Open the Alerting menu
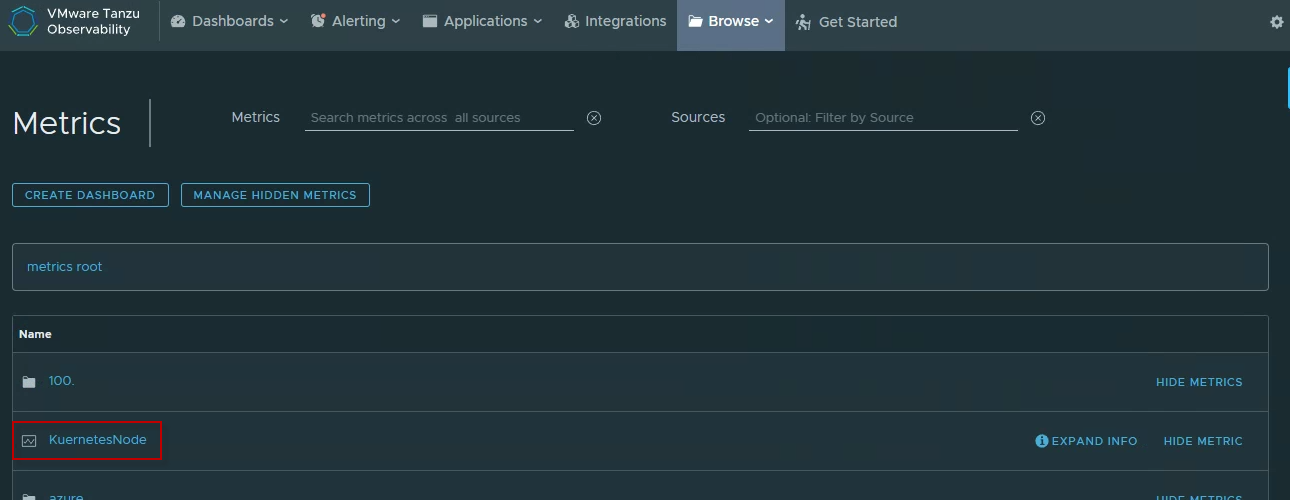The height and width of the screenshot is (500, 1290). (355, 21)
